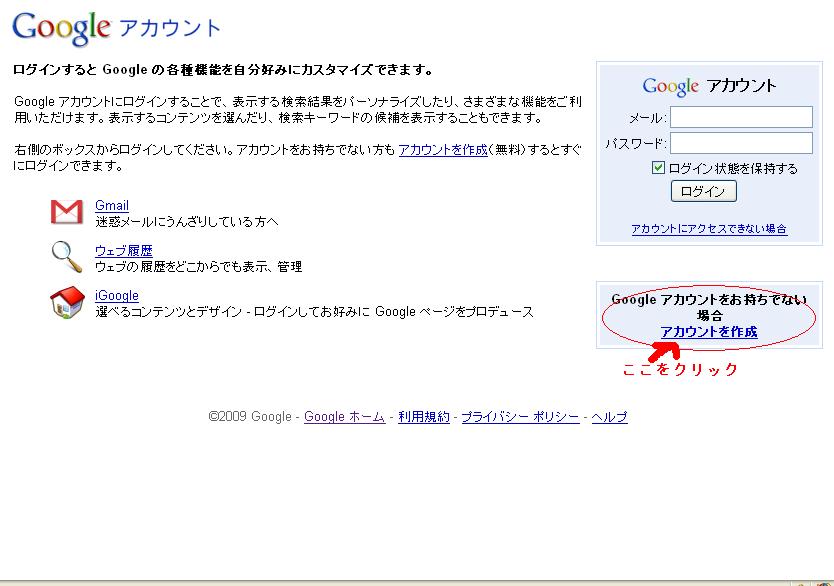Click the ログイン button
834x586 pixels.
[704, 191]
